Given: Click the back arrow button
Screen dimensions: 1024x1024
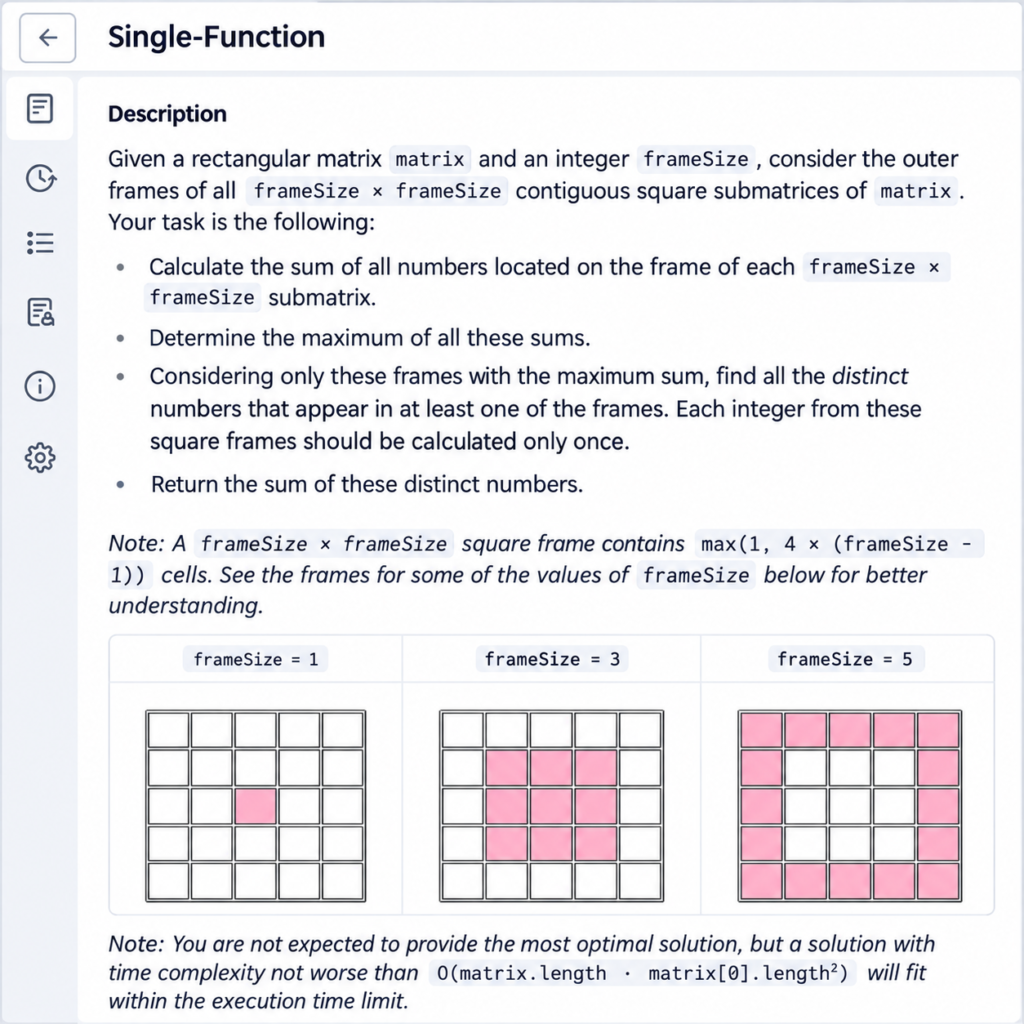Looking at the screenshot, I should coord(48,37).
